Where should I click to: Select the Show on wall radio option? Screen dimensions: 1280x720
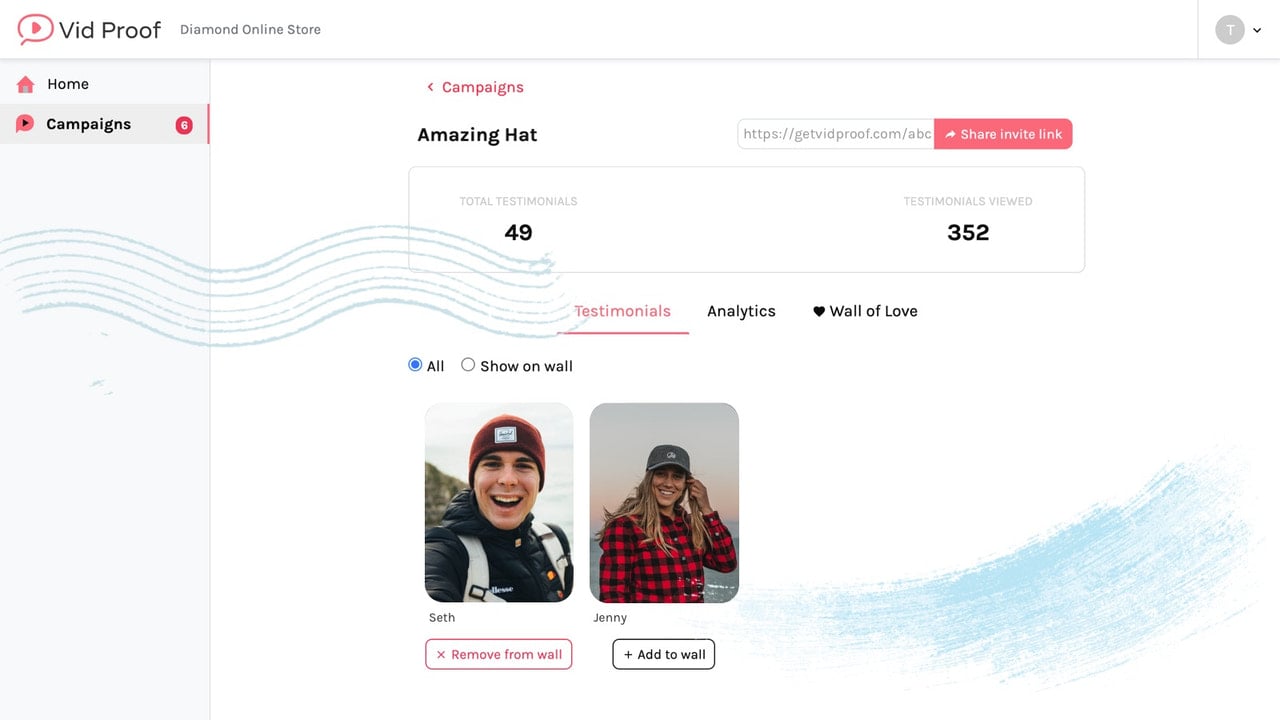pyautogui.click(x=468, y=365)
